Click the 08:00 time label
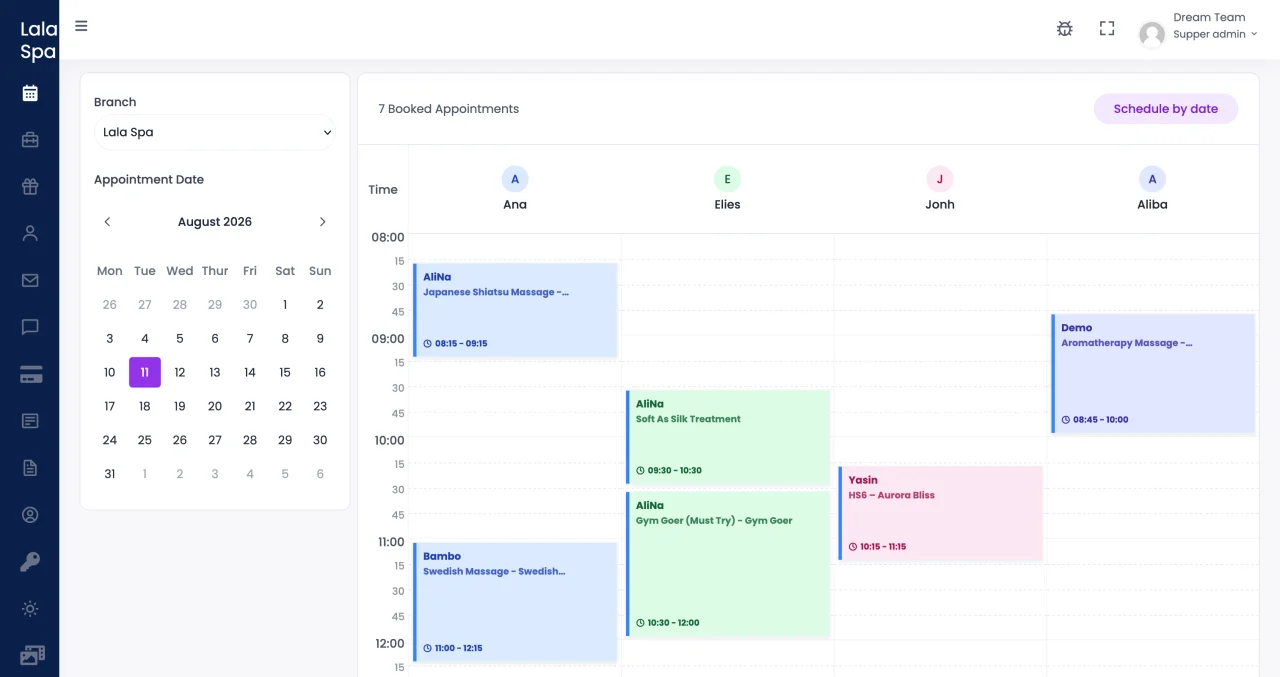This screenshot has width=1280, height=677. point(388,237)
